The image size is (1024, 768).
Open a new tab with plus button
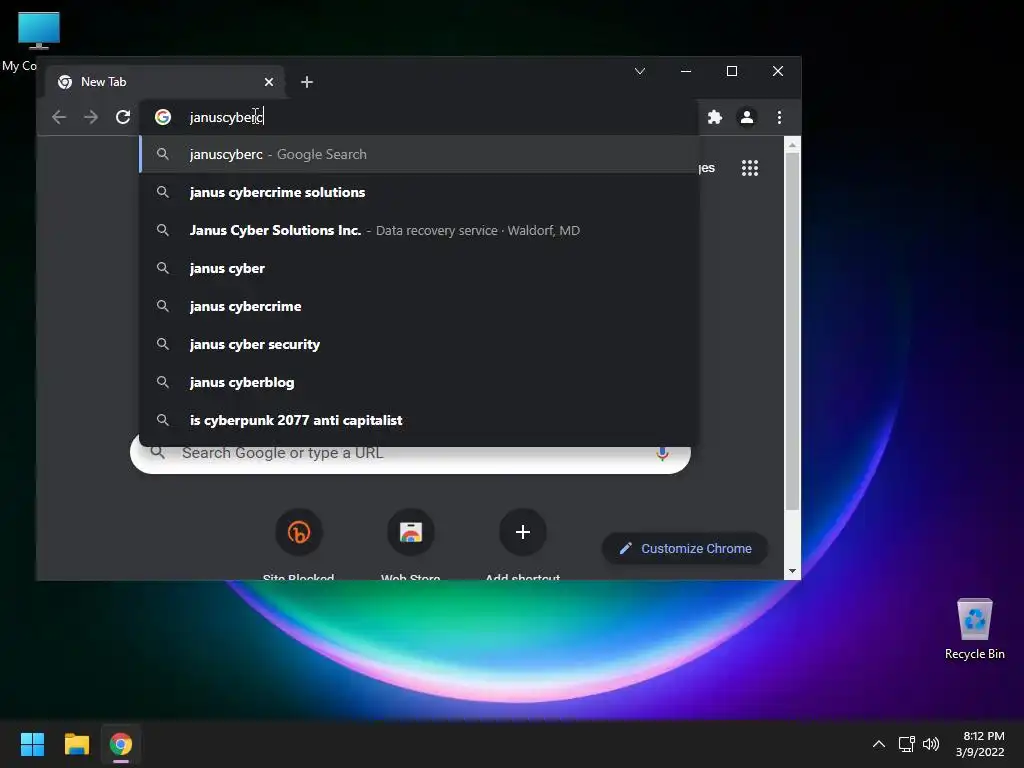306,82
